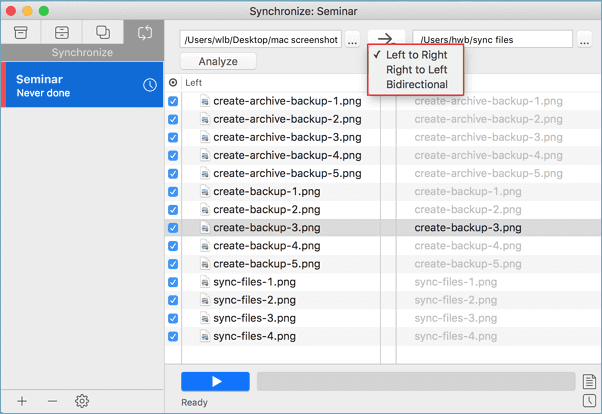
Task: Uncheck the sync-files-4.png checkbox
Action: tap(174, 336)
